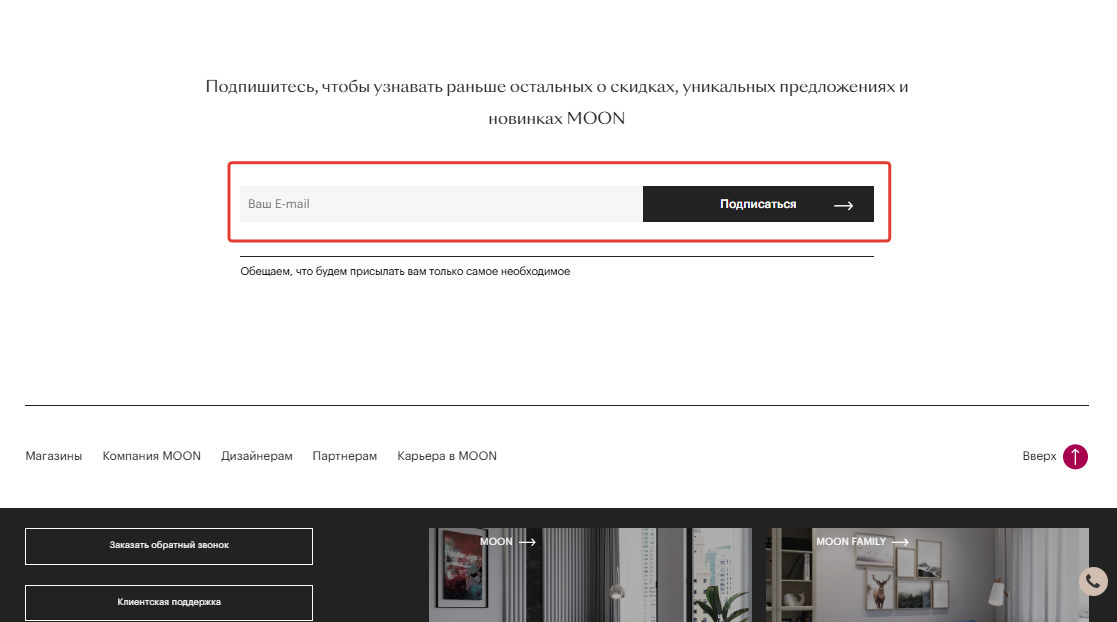The height and width of the screenshot is (622, 1117).
Task: Click 'Клиентская поддержка' button
Action: pyautogui.click(x=169, y=603)
